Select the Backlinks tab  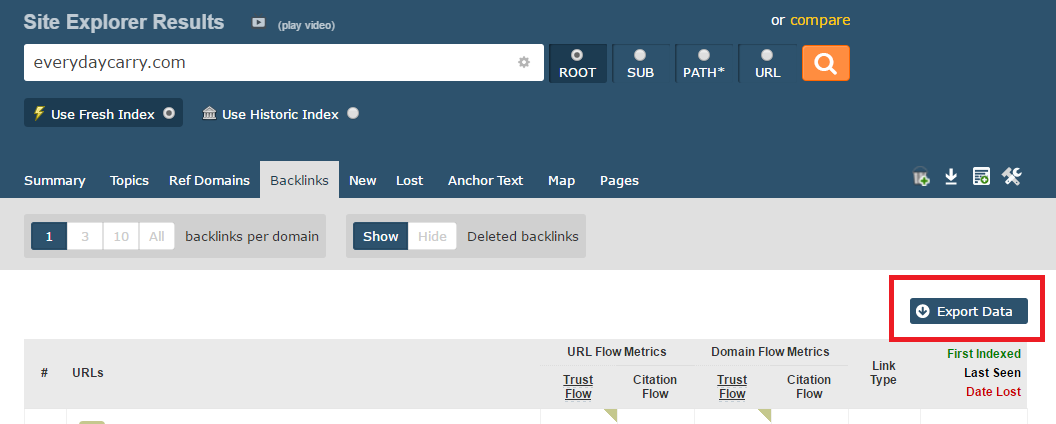click(300, 180)
